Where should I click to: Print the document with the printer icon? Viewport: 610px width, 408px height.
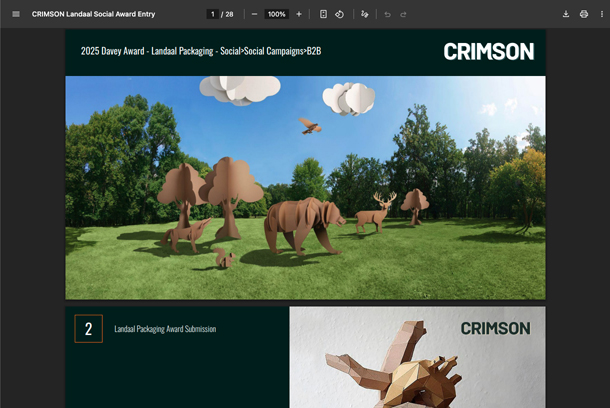[584, 14]
